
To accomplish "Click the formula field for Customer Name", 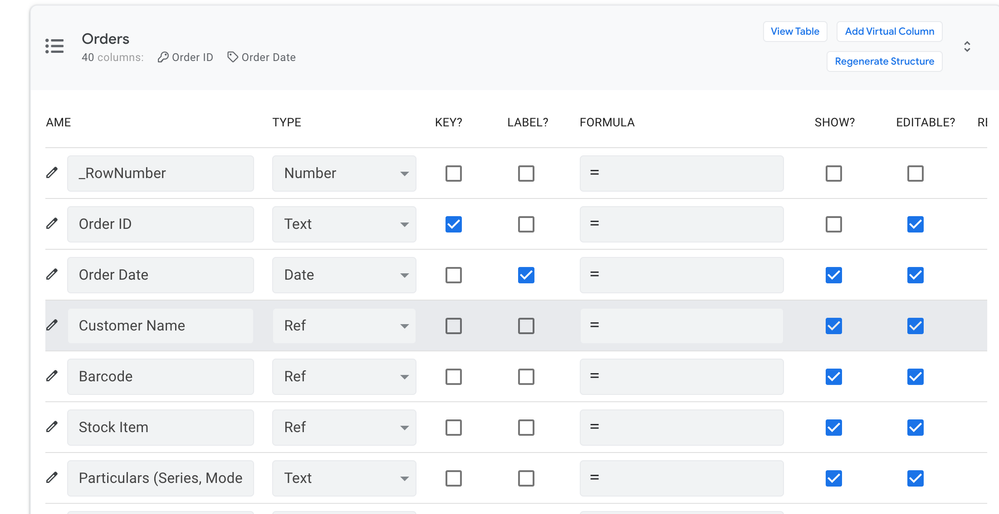I will pyautogui.click(x=682, y=325).
